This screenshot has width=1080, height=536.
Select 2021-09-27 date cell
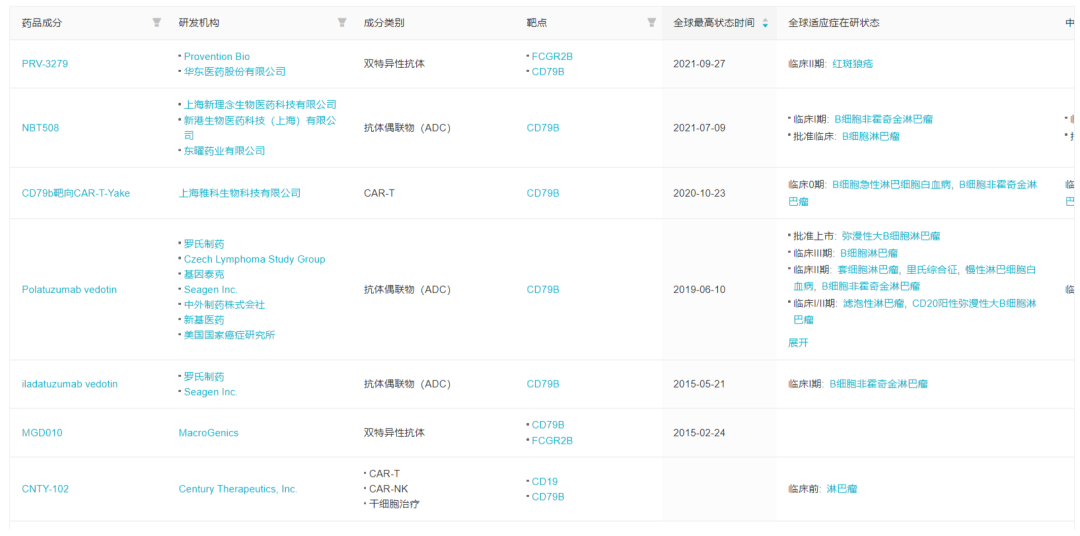pos(699,63)
